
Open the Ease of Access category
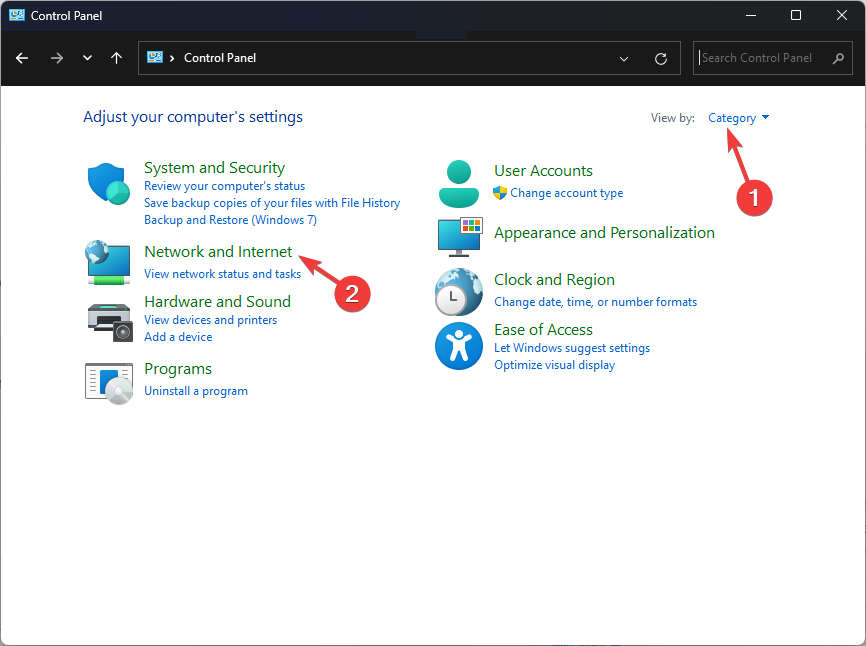543,330
